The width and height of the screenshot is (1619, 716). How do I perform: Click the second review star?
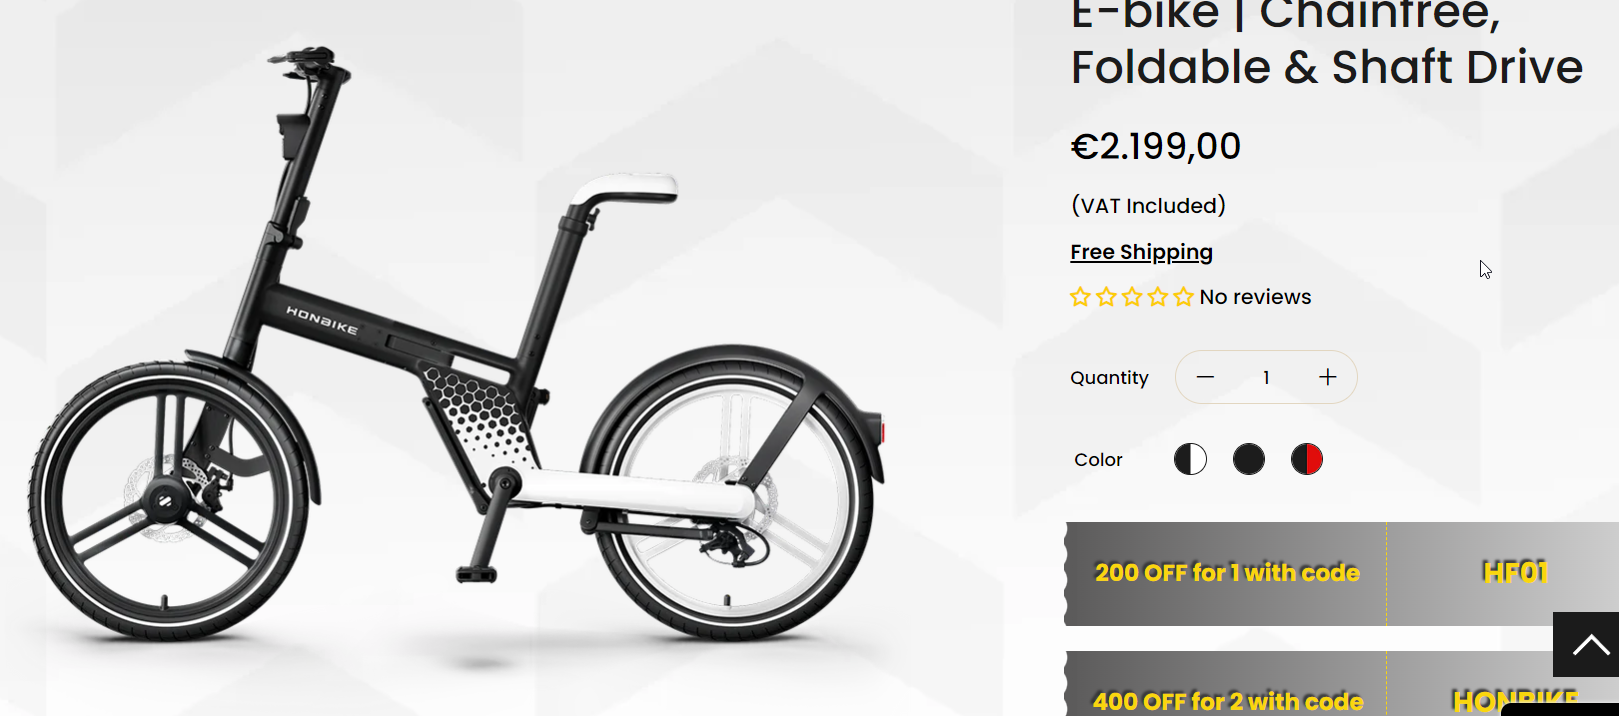[1106, 297]
